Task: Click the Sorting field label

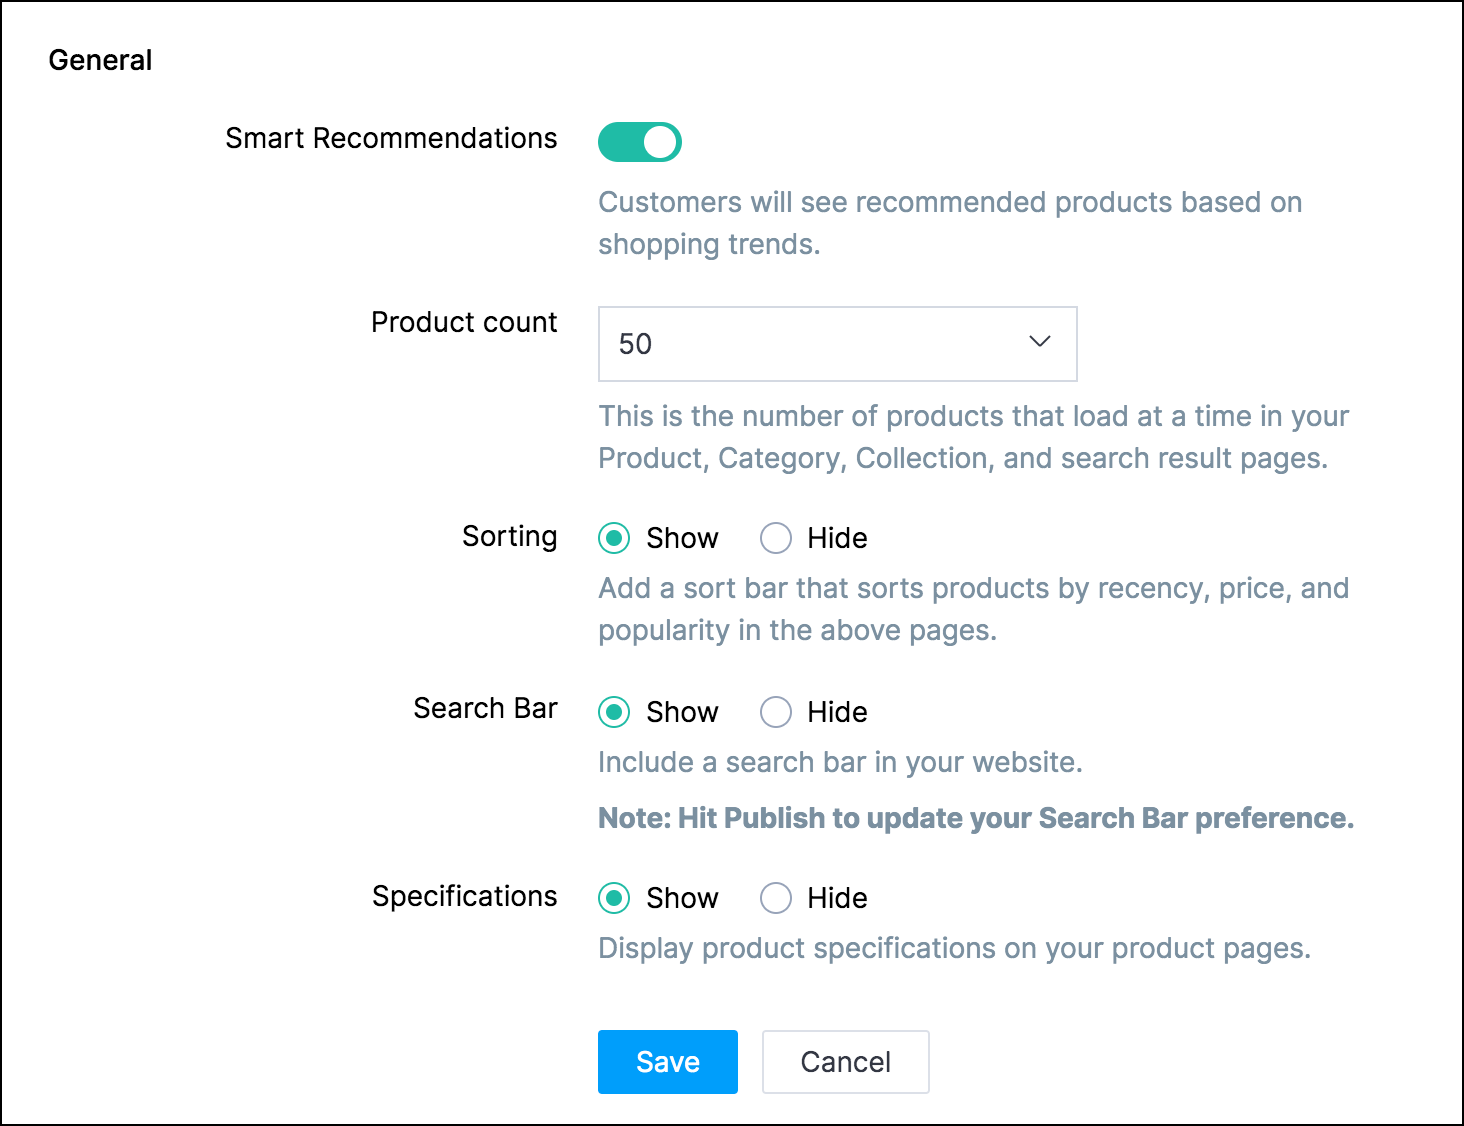Action: (x=509, y=536)
